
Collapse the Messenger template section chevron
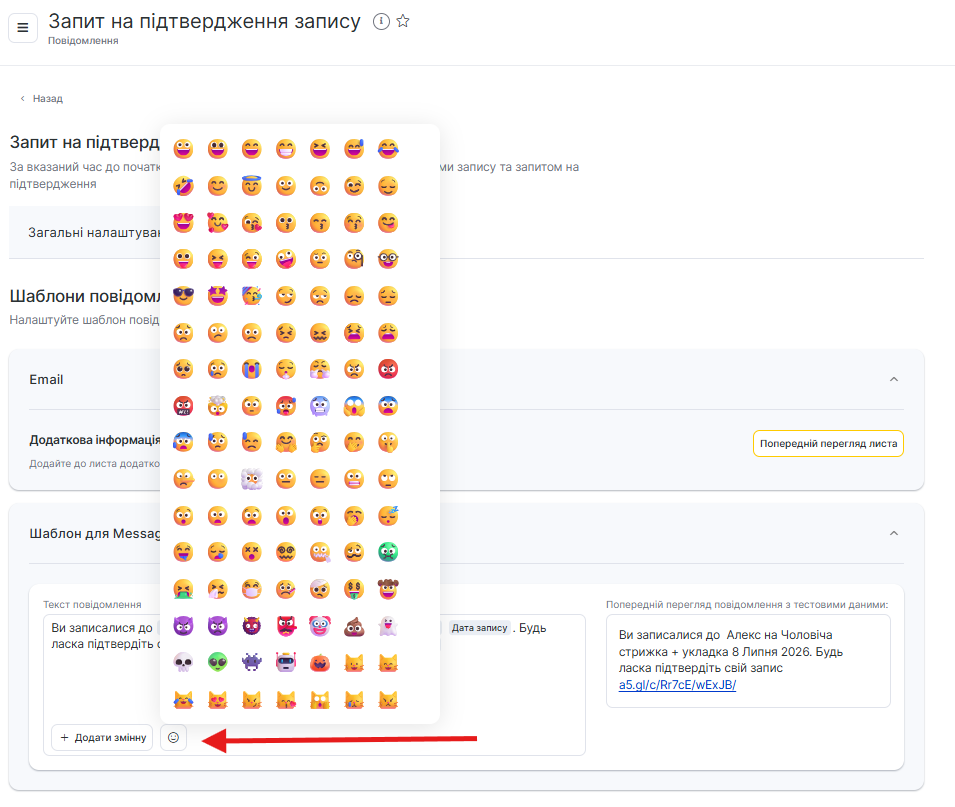tap(894, 533)
